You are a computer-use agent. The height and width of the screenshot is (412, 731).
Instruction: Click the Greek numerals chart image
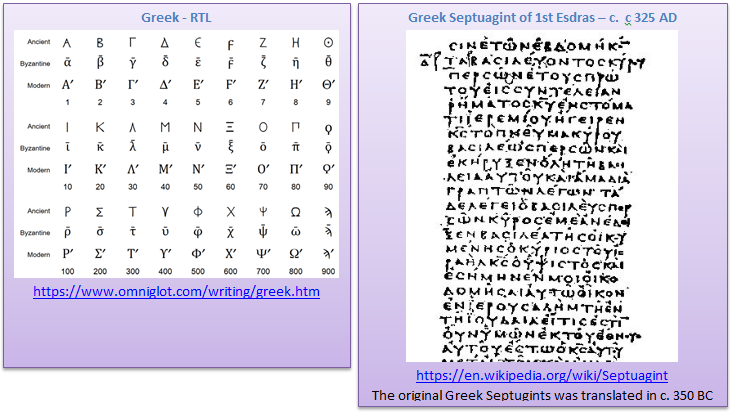(176, 154)
